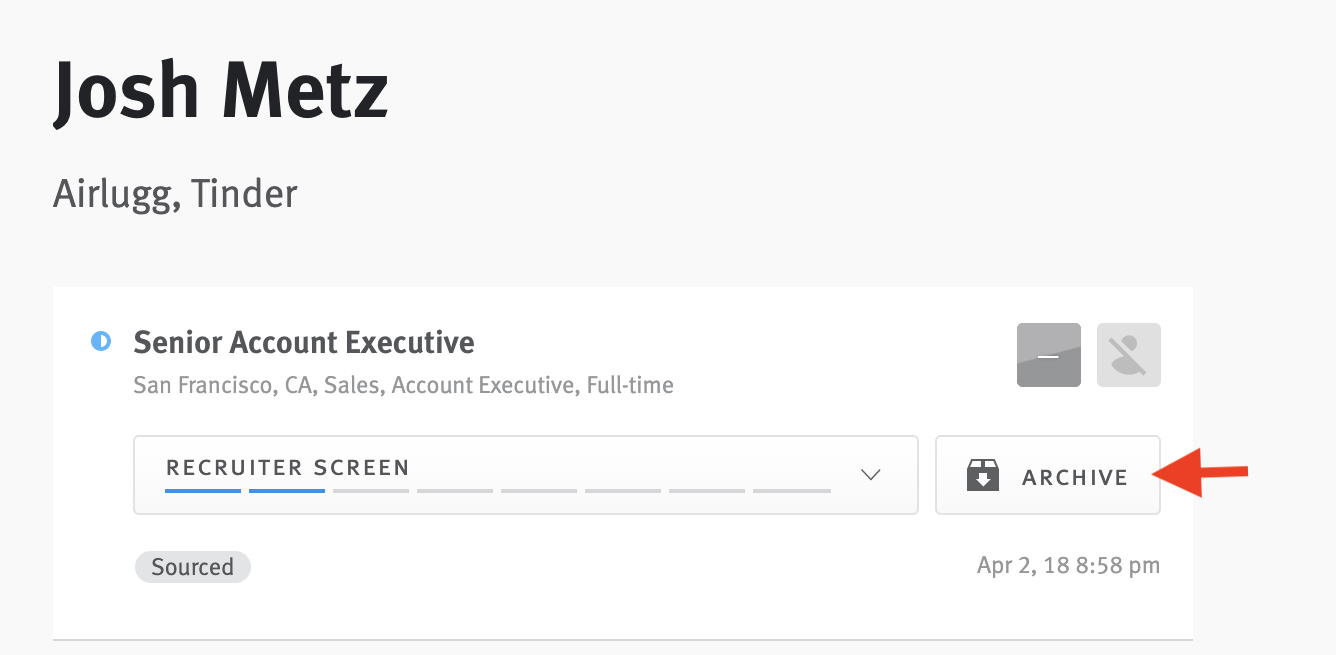Click the Apr 2 timestamp
Image resolution: width=1336 pixels, height=655 pixels.
click(1068, 564)
